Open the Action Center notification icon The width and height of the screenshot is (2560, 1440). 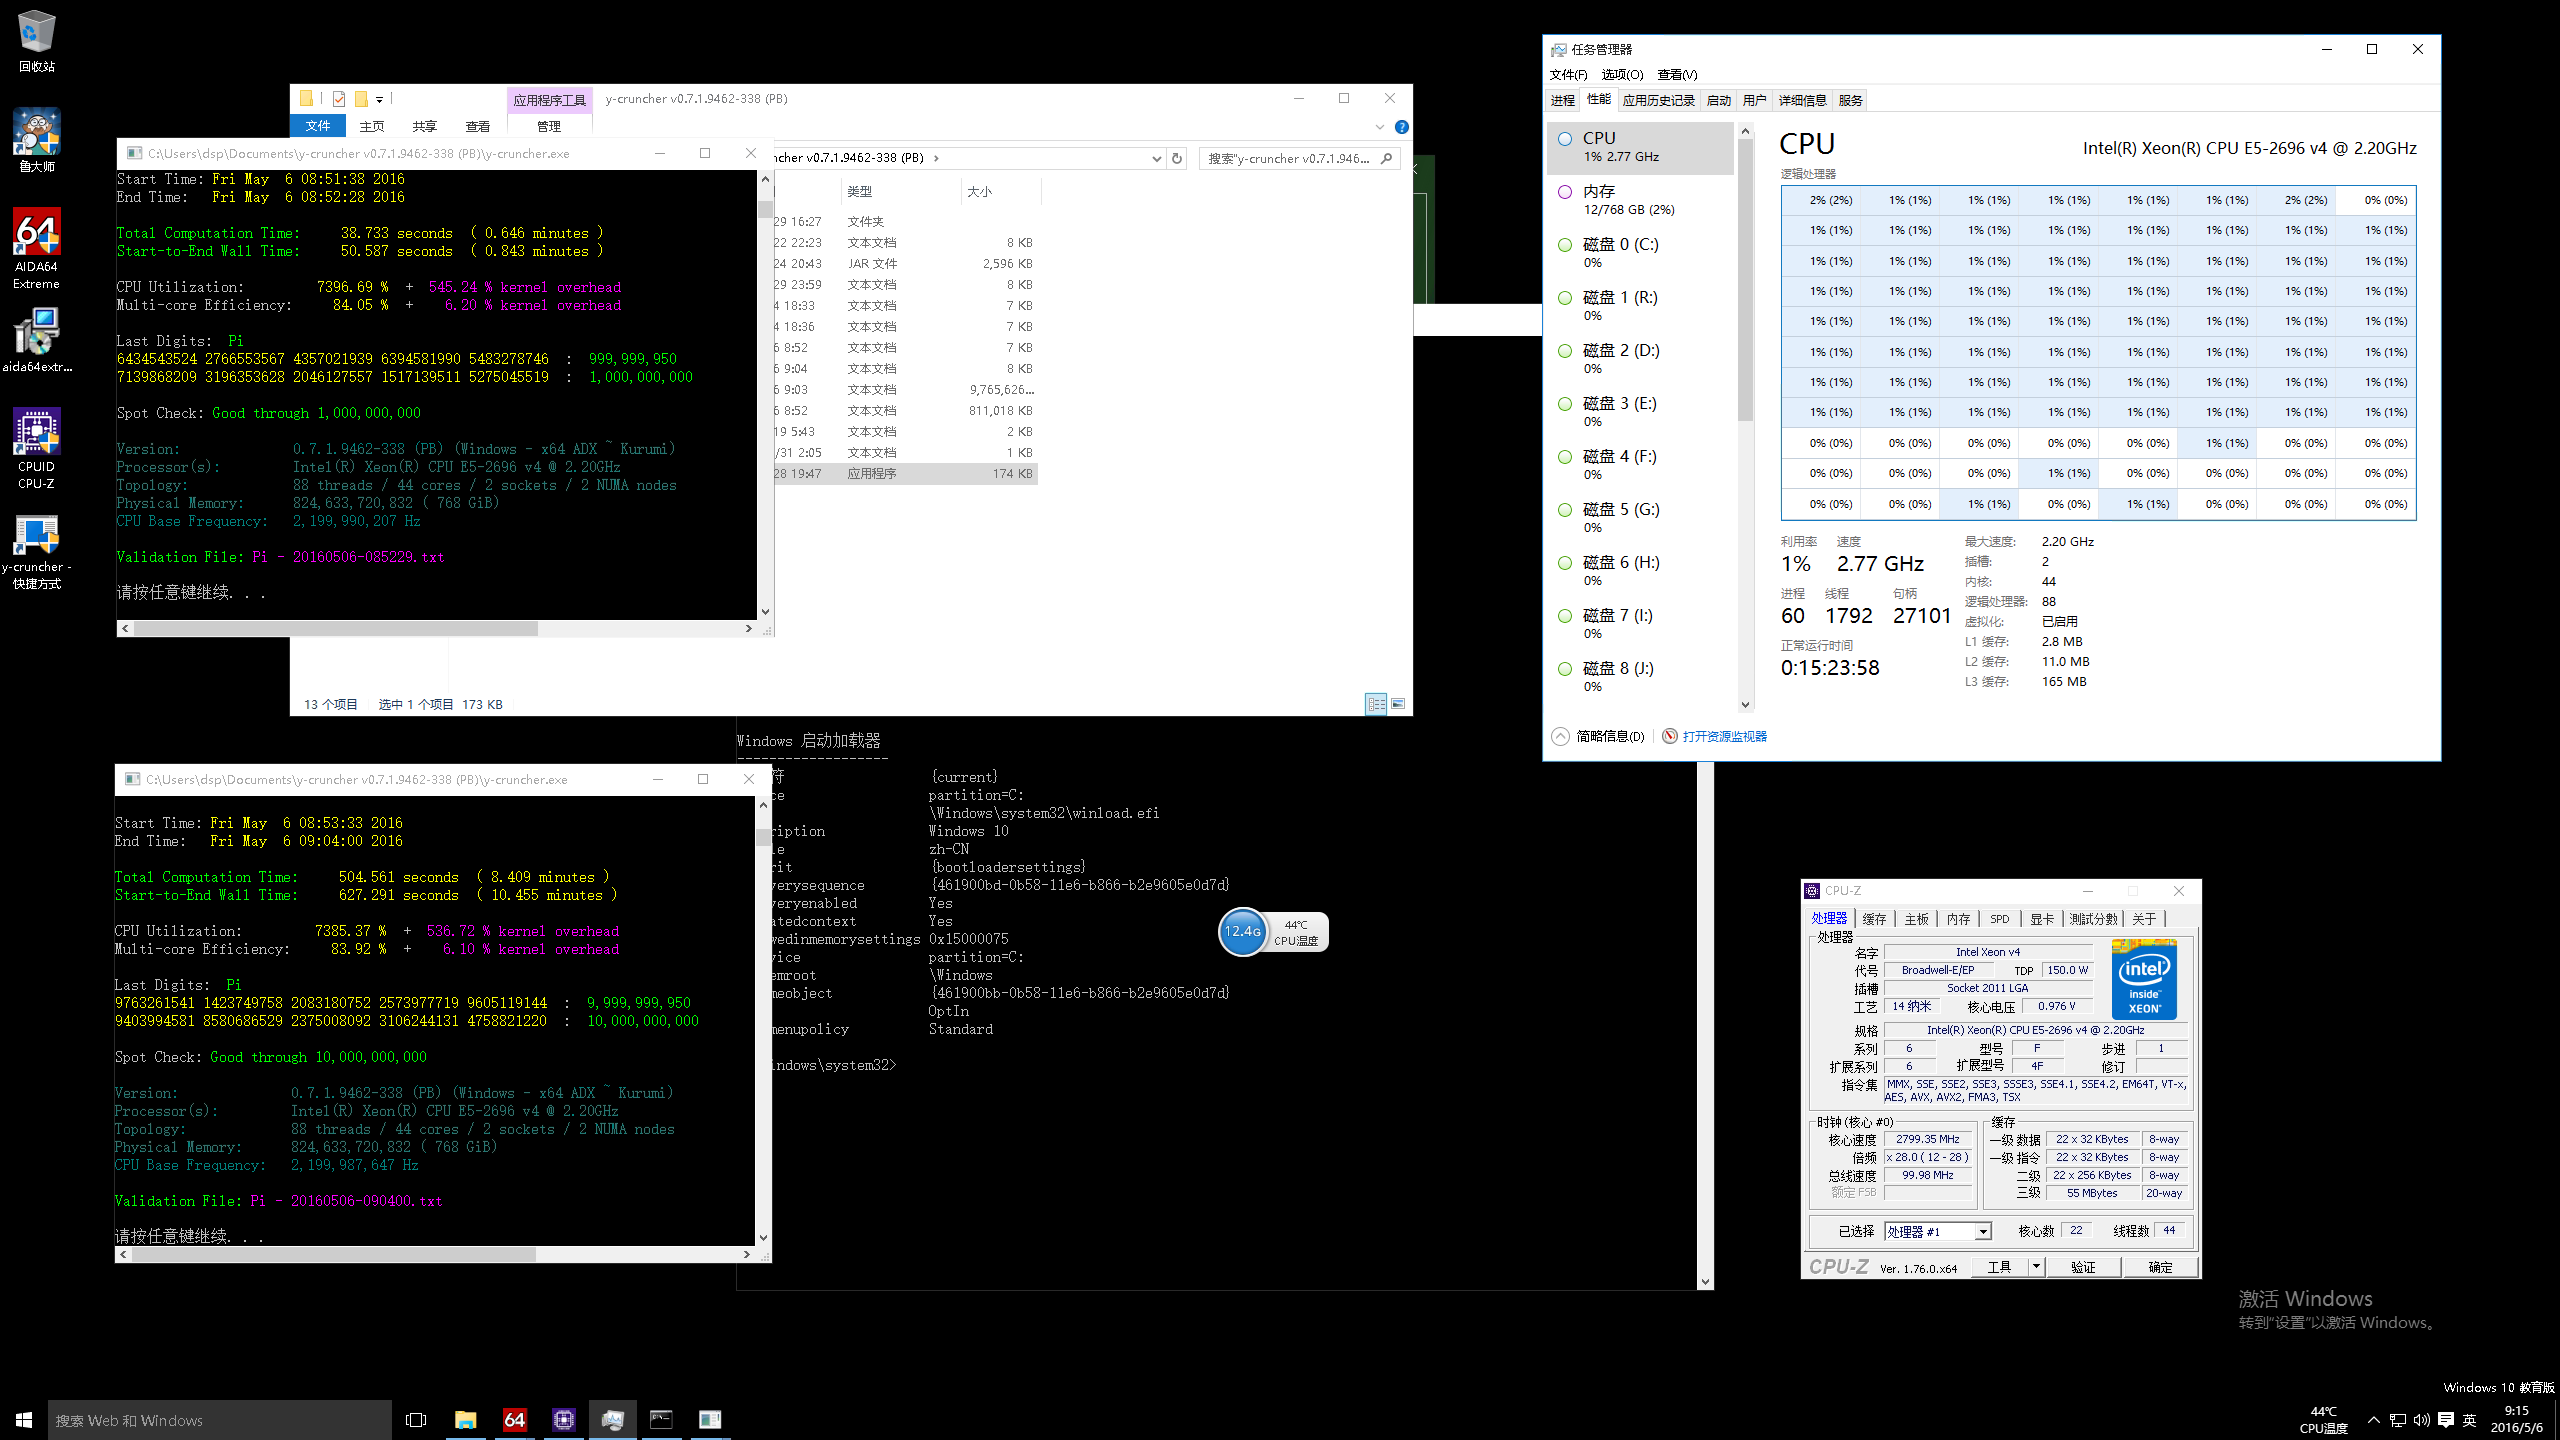(2445, 1420)
